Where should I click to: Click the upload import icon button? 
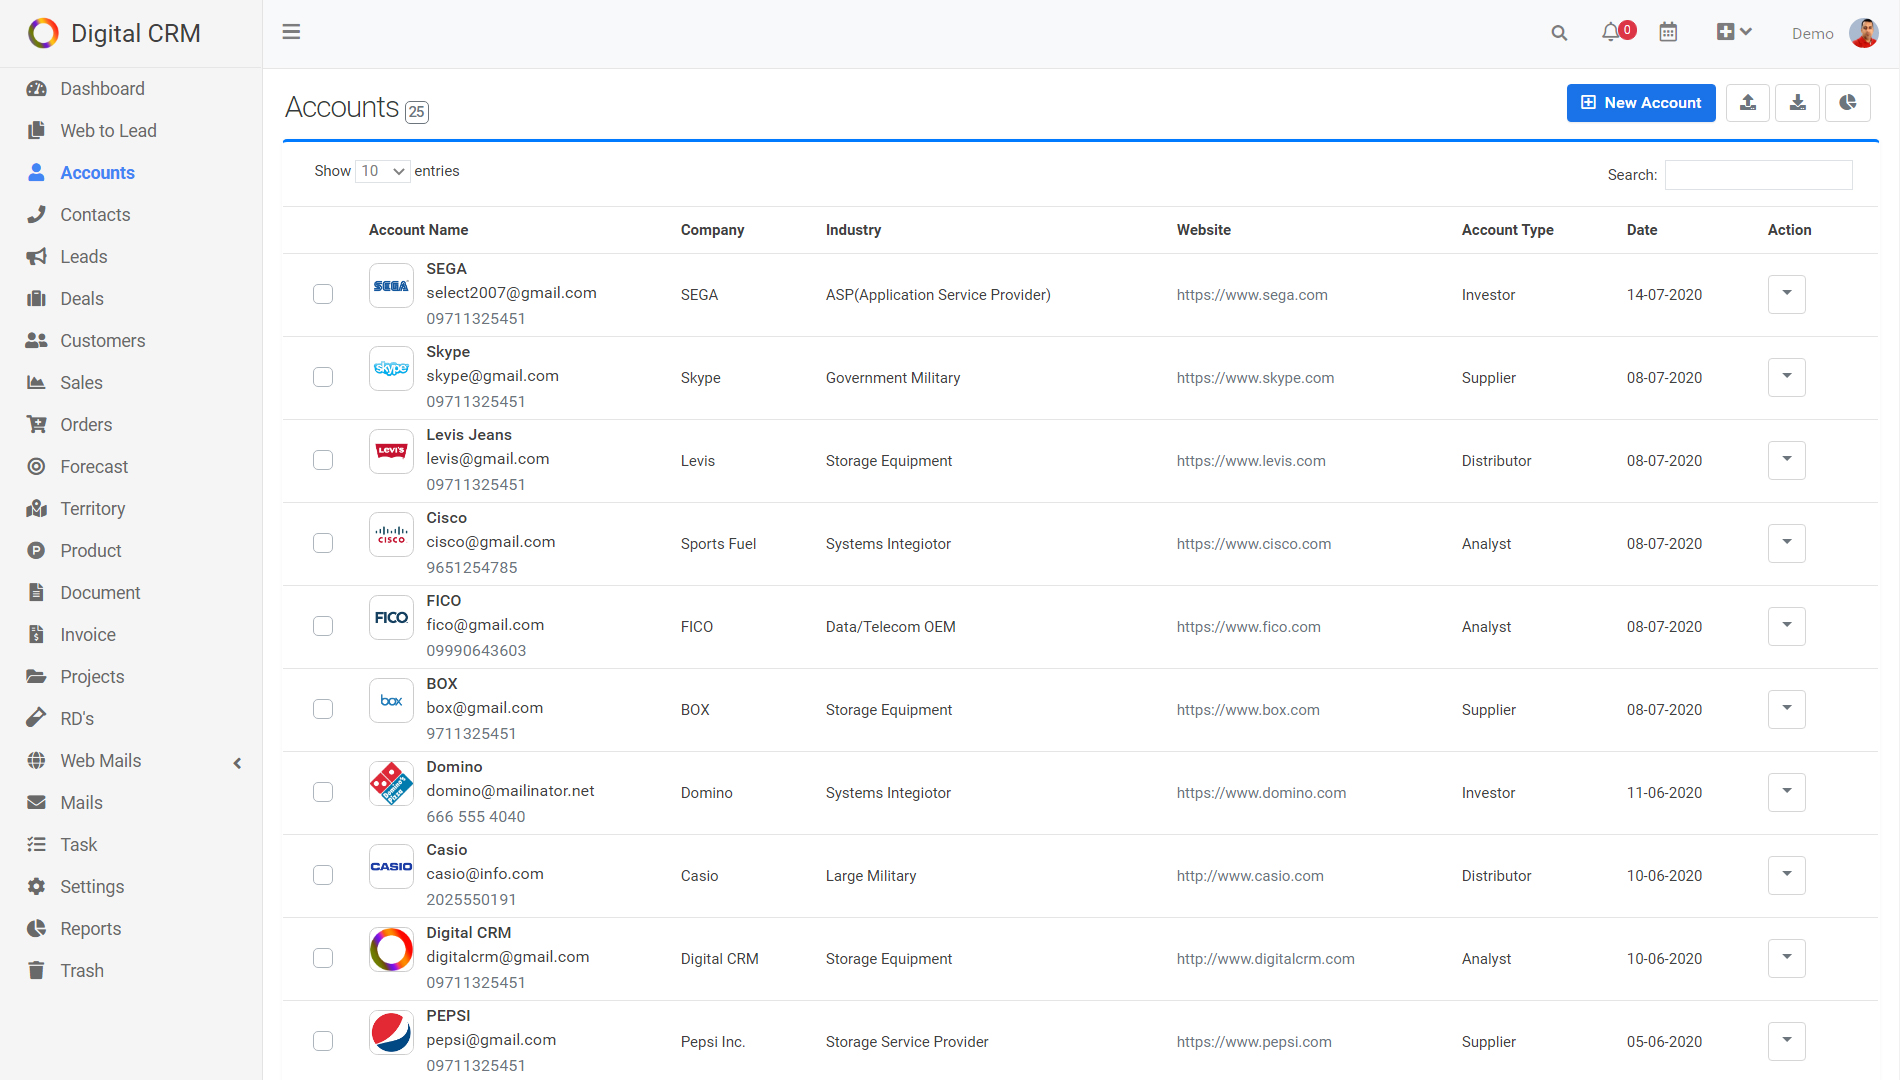point(1748,103)
